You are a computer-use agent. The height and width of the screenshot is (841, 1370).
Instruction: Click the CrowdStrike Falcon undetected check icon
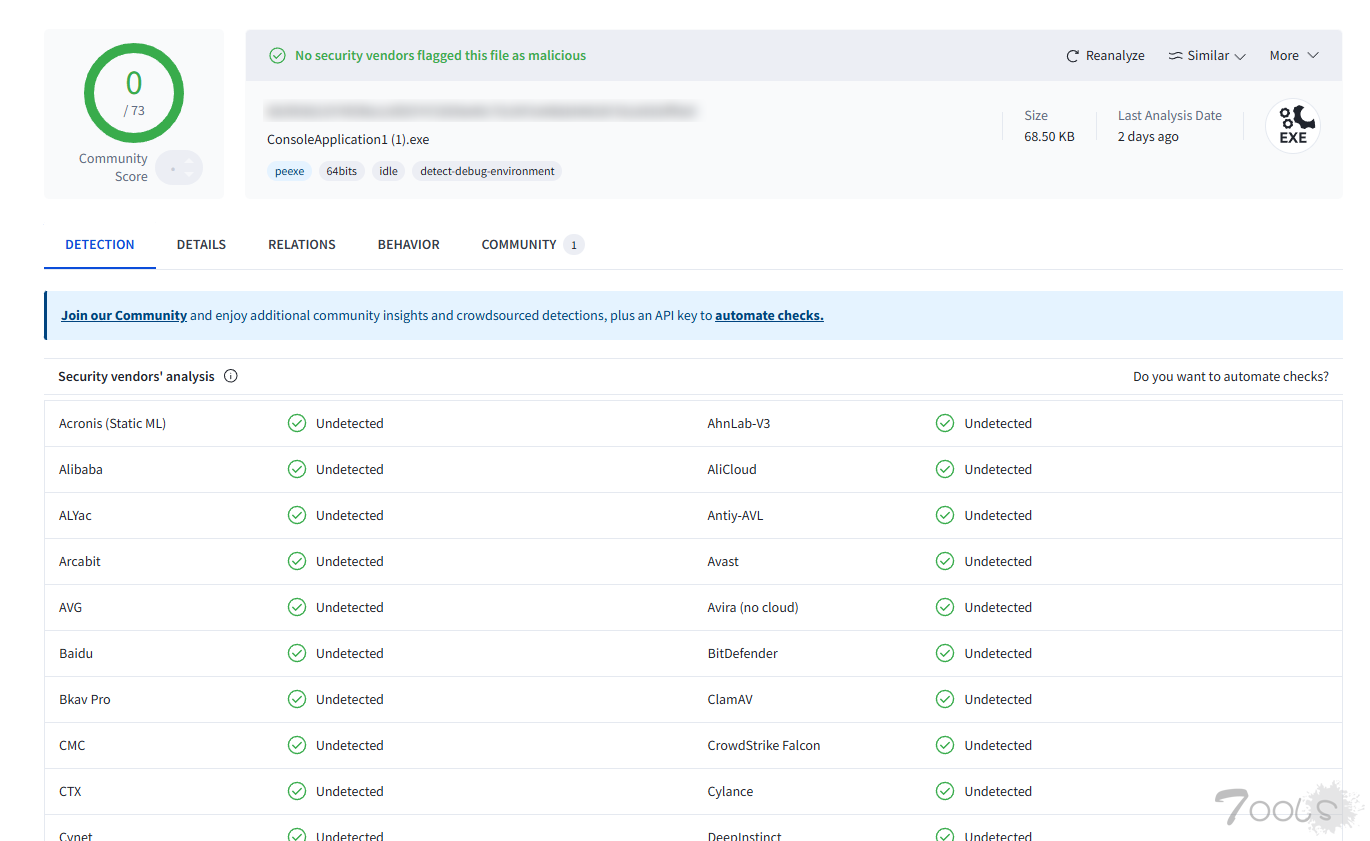click(x=945, y=745)
